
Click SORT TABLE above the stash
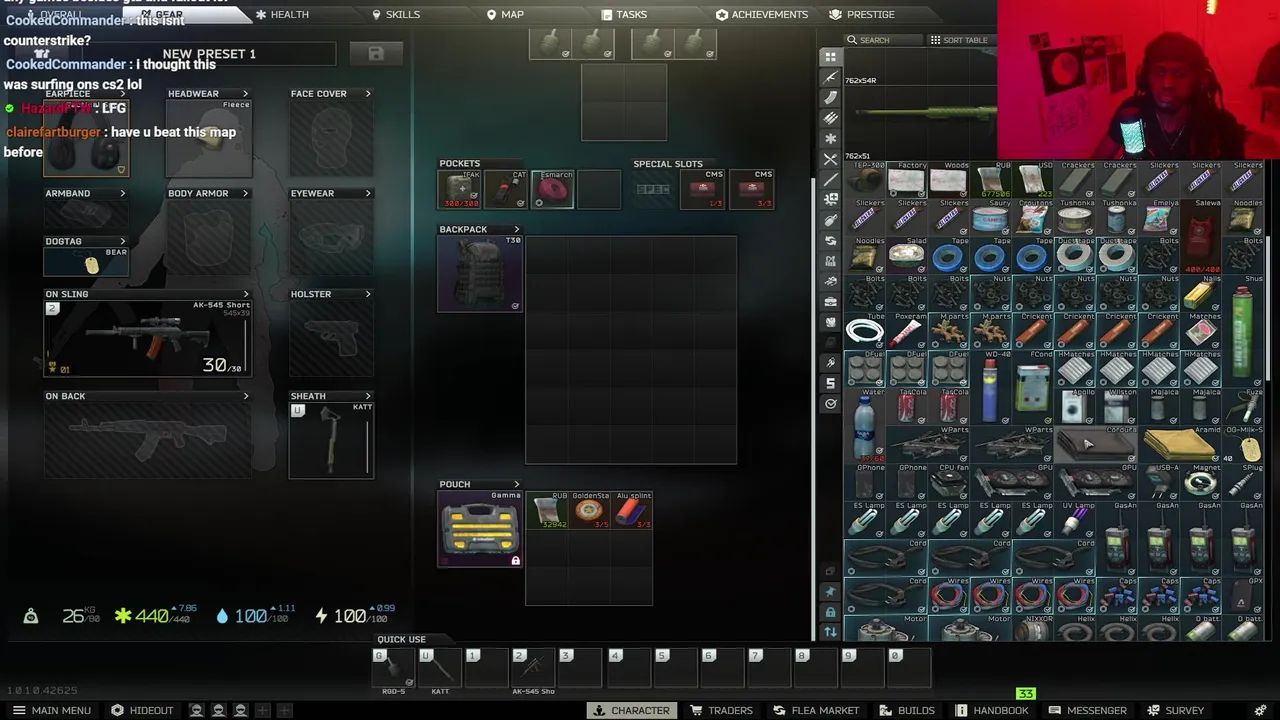click(958, 40)
